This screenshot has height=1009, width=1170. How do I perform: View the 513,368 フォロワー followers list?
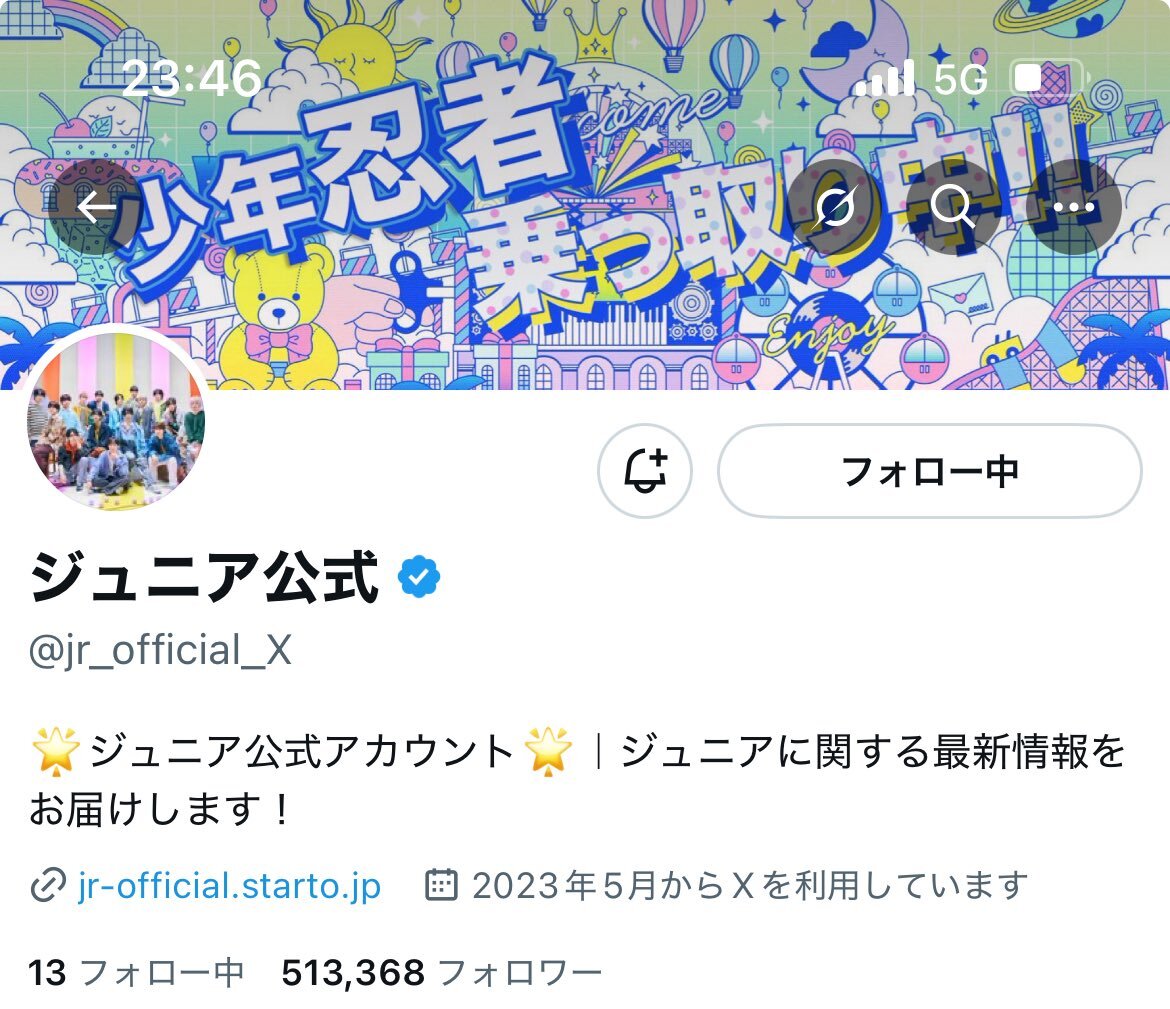[x=442, y=972]
